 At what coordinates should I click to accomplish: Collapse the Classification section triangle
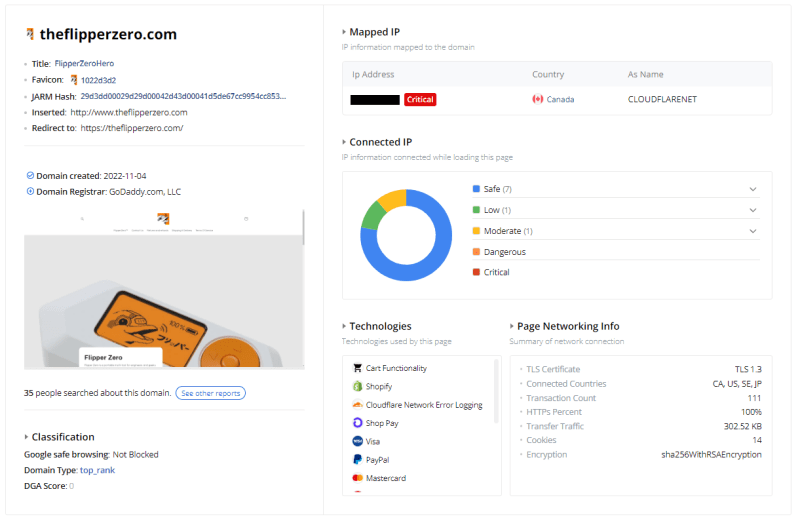point(26,437)
